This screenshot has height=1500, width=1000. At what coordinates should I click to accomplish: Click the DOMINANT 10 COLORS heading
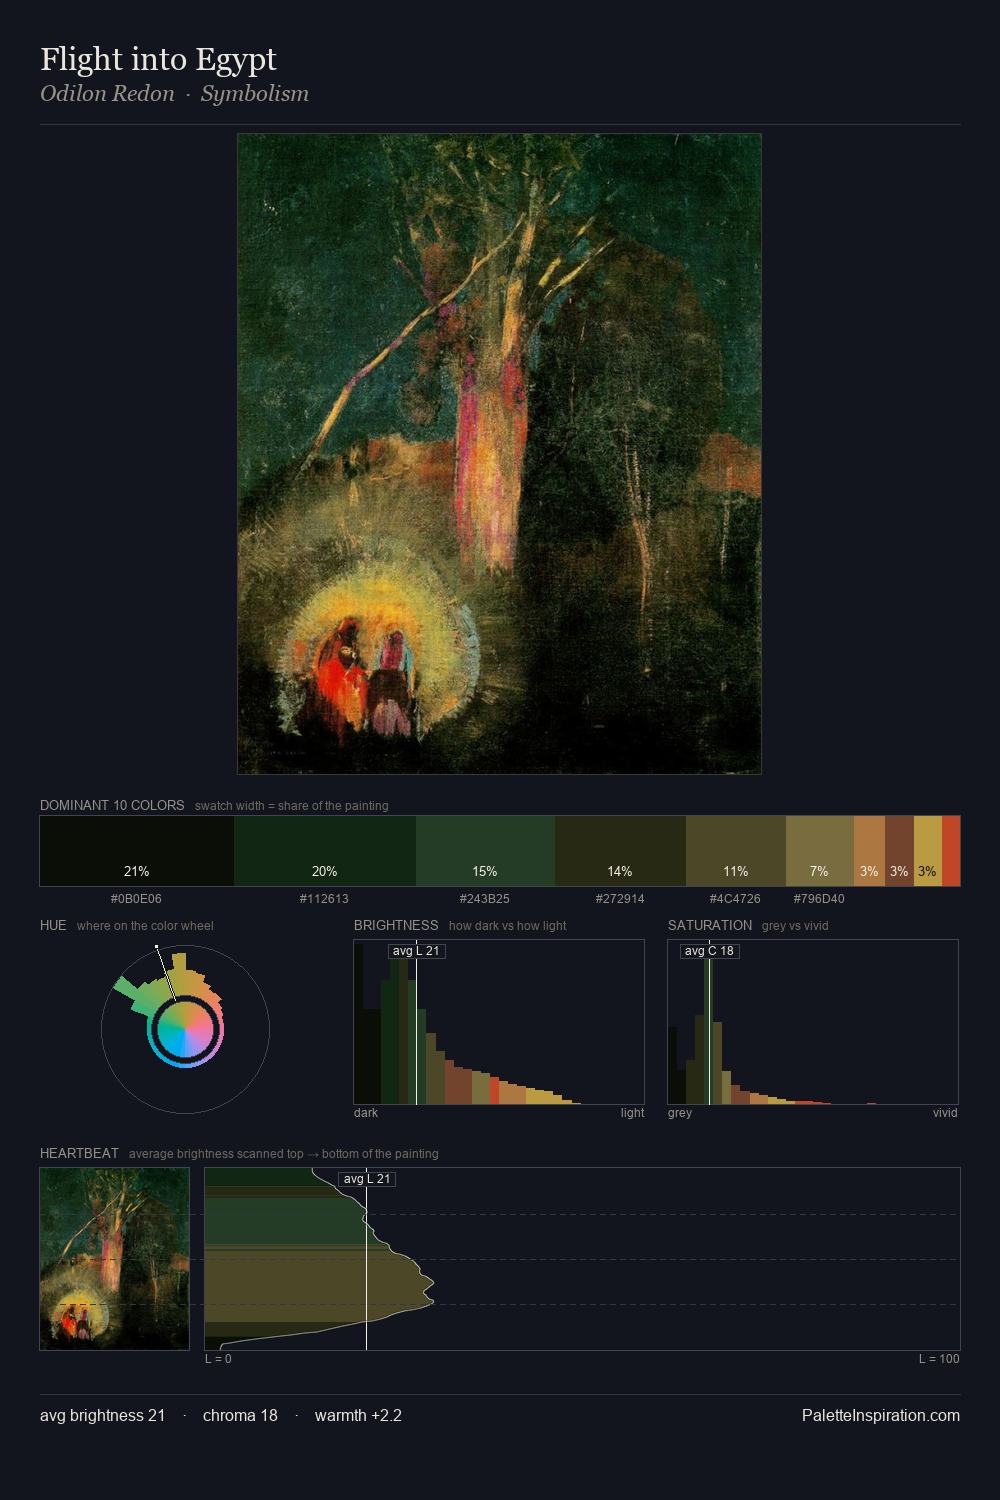112,805
